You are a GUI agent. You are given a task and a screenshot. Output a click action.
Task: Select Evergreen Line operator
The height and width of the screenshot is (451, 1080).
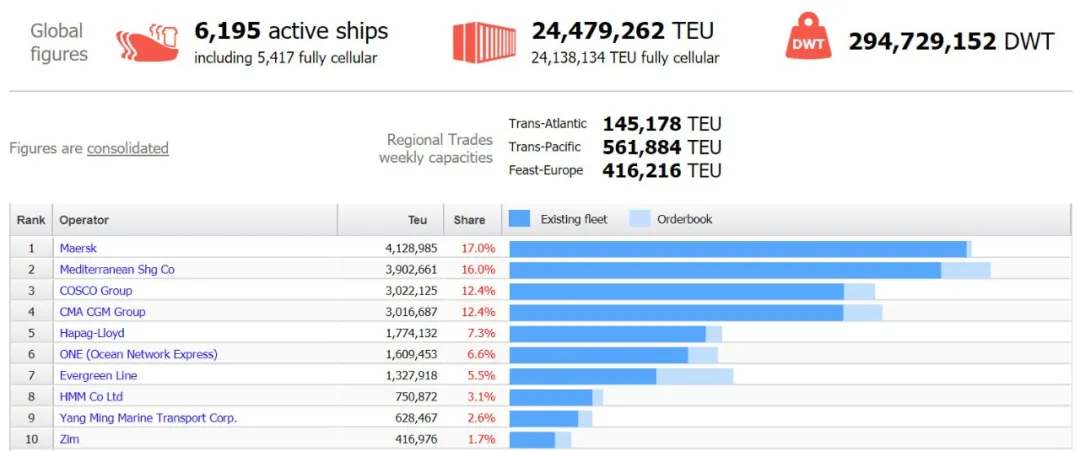pos(98,376)
